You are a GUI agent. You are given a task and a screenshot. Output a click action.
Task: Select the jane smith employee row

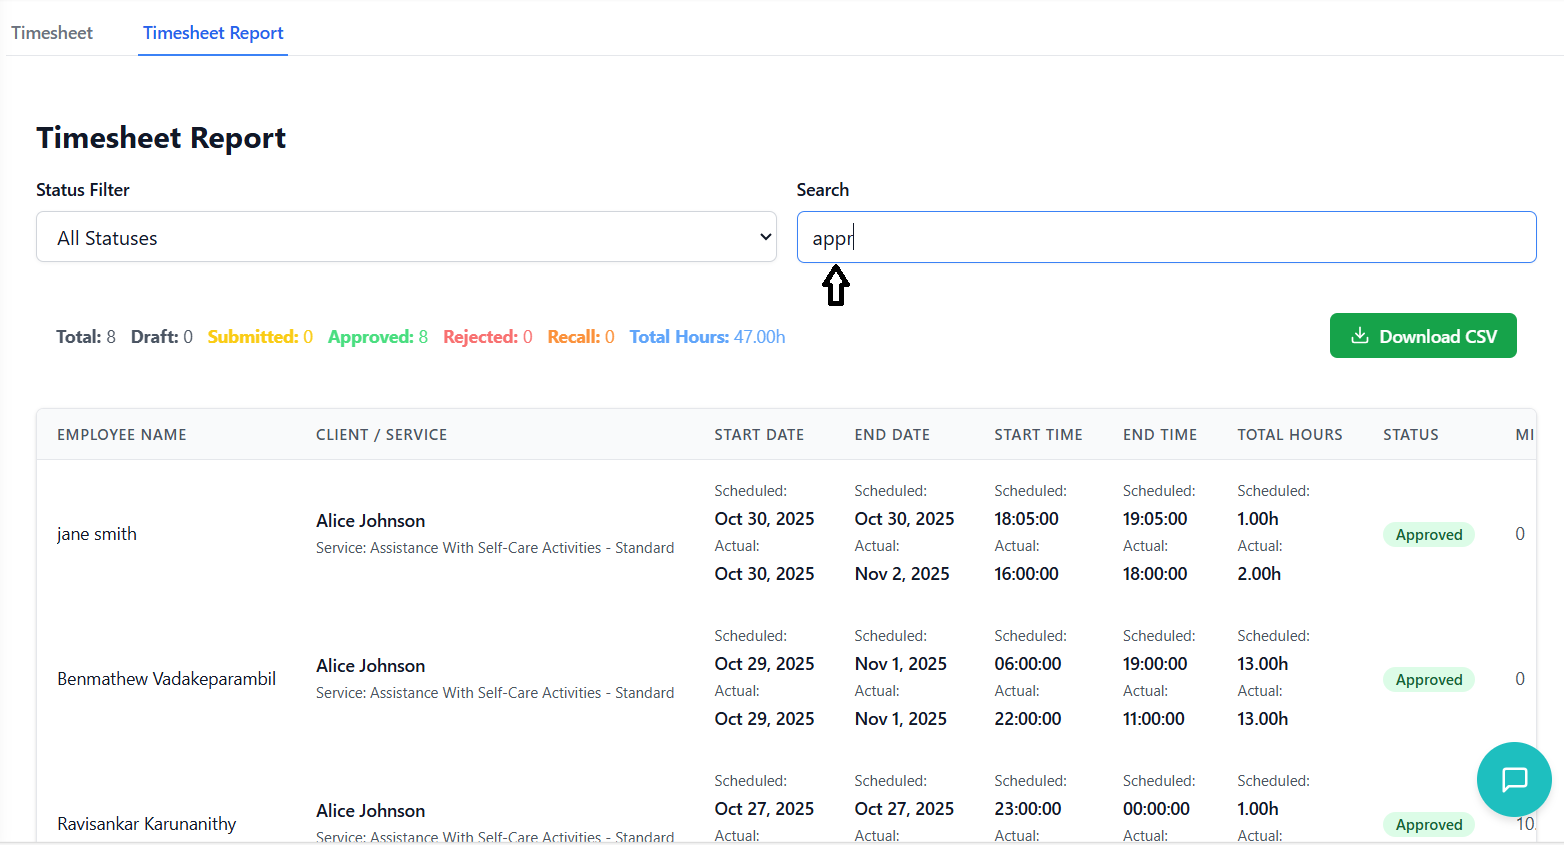click(97, 534)
